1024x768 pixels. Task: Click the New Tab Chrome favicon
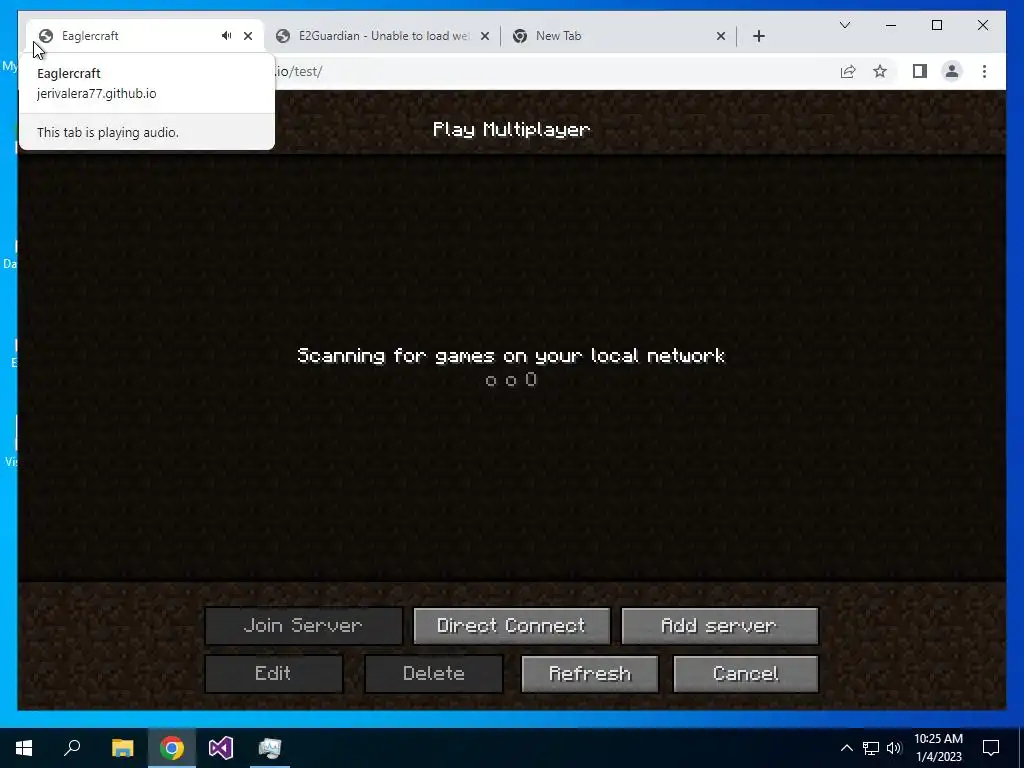click(x=520, y=36)
